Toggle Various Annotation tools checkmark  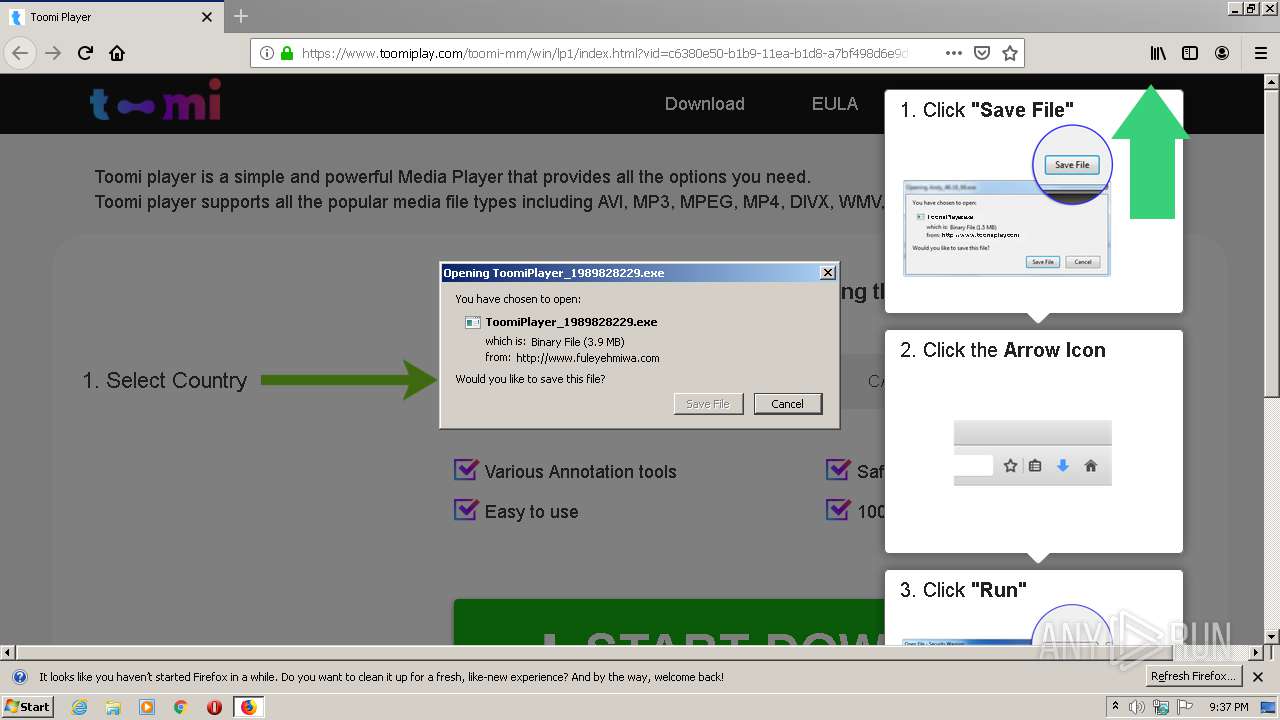466,469
